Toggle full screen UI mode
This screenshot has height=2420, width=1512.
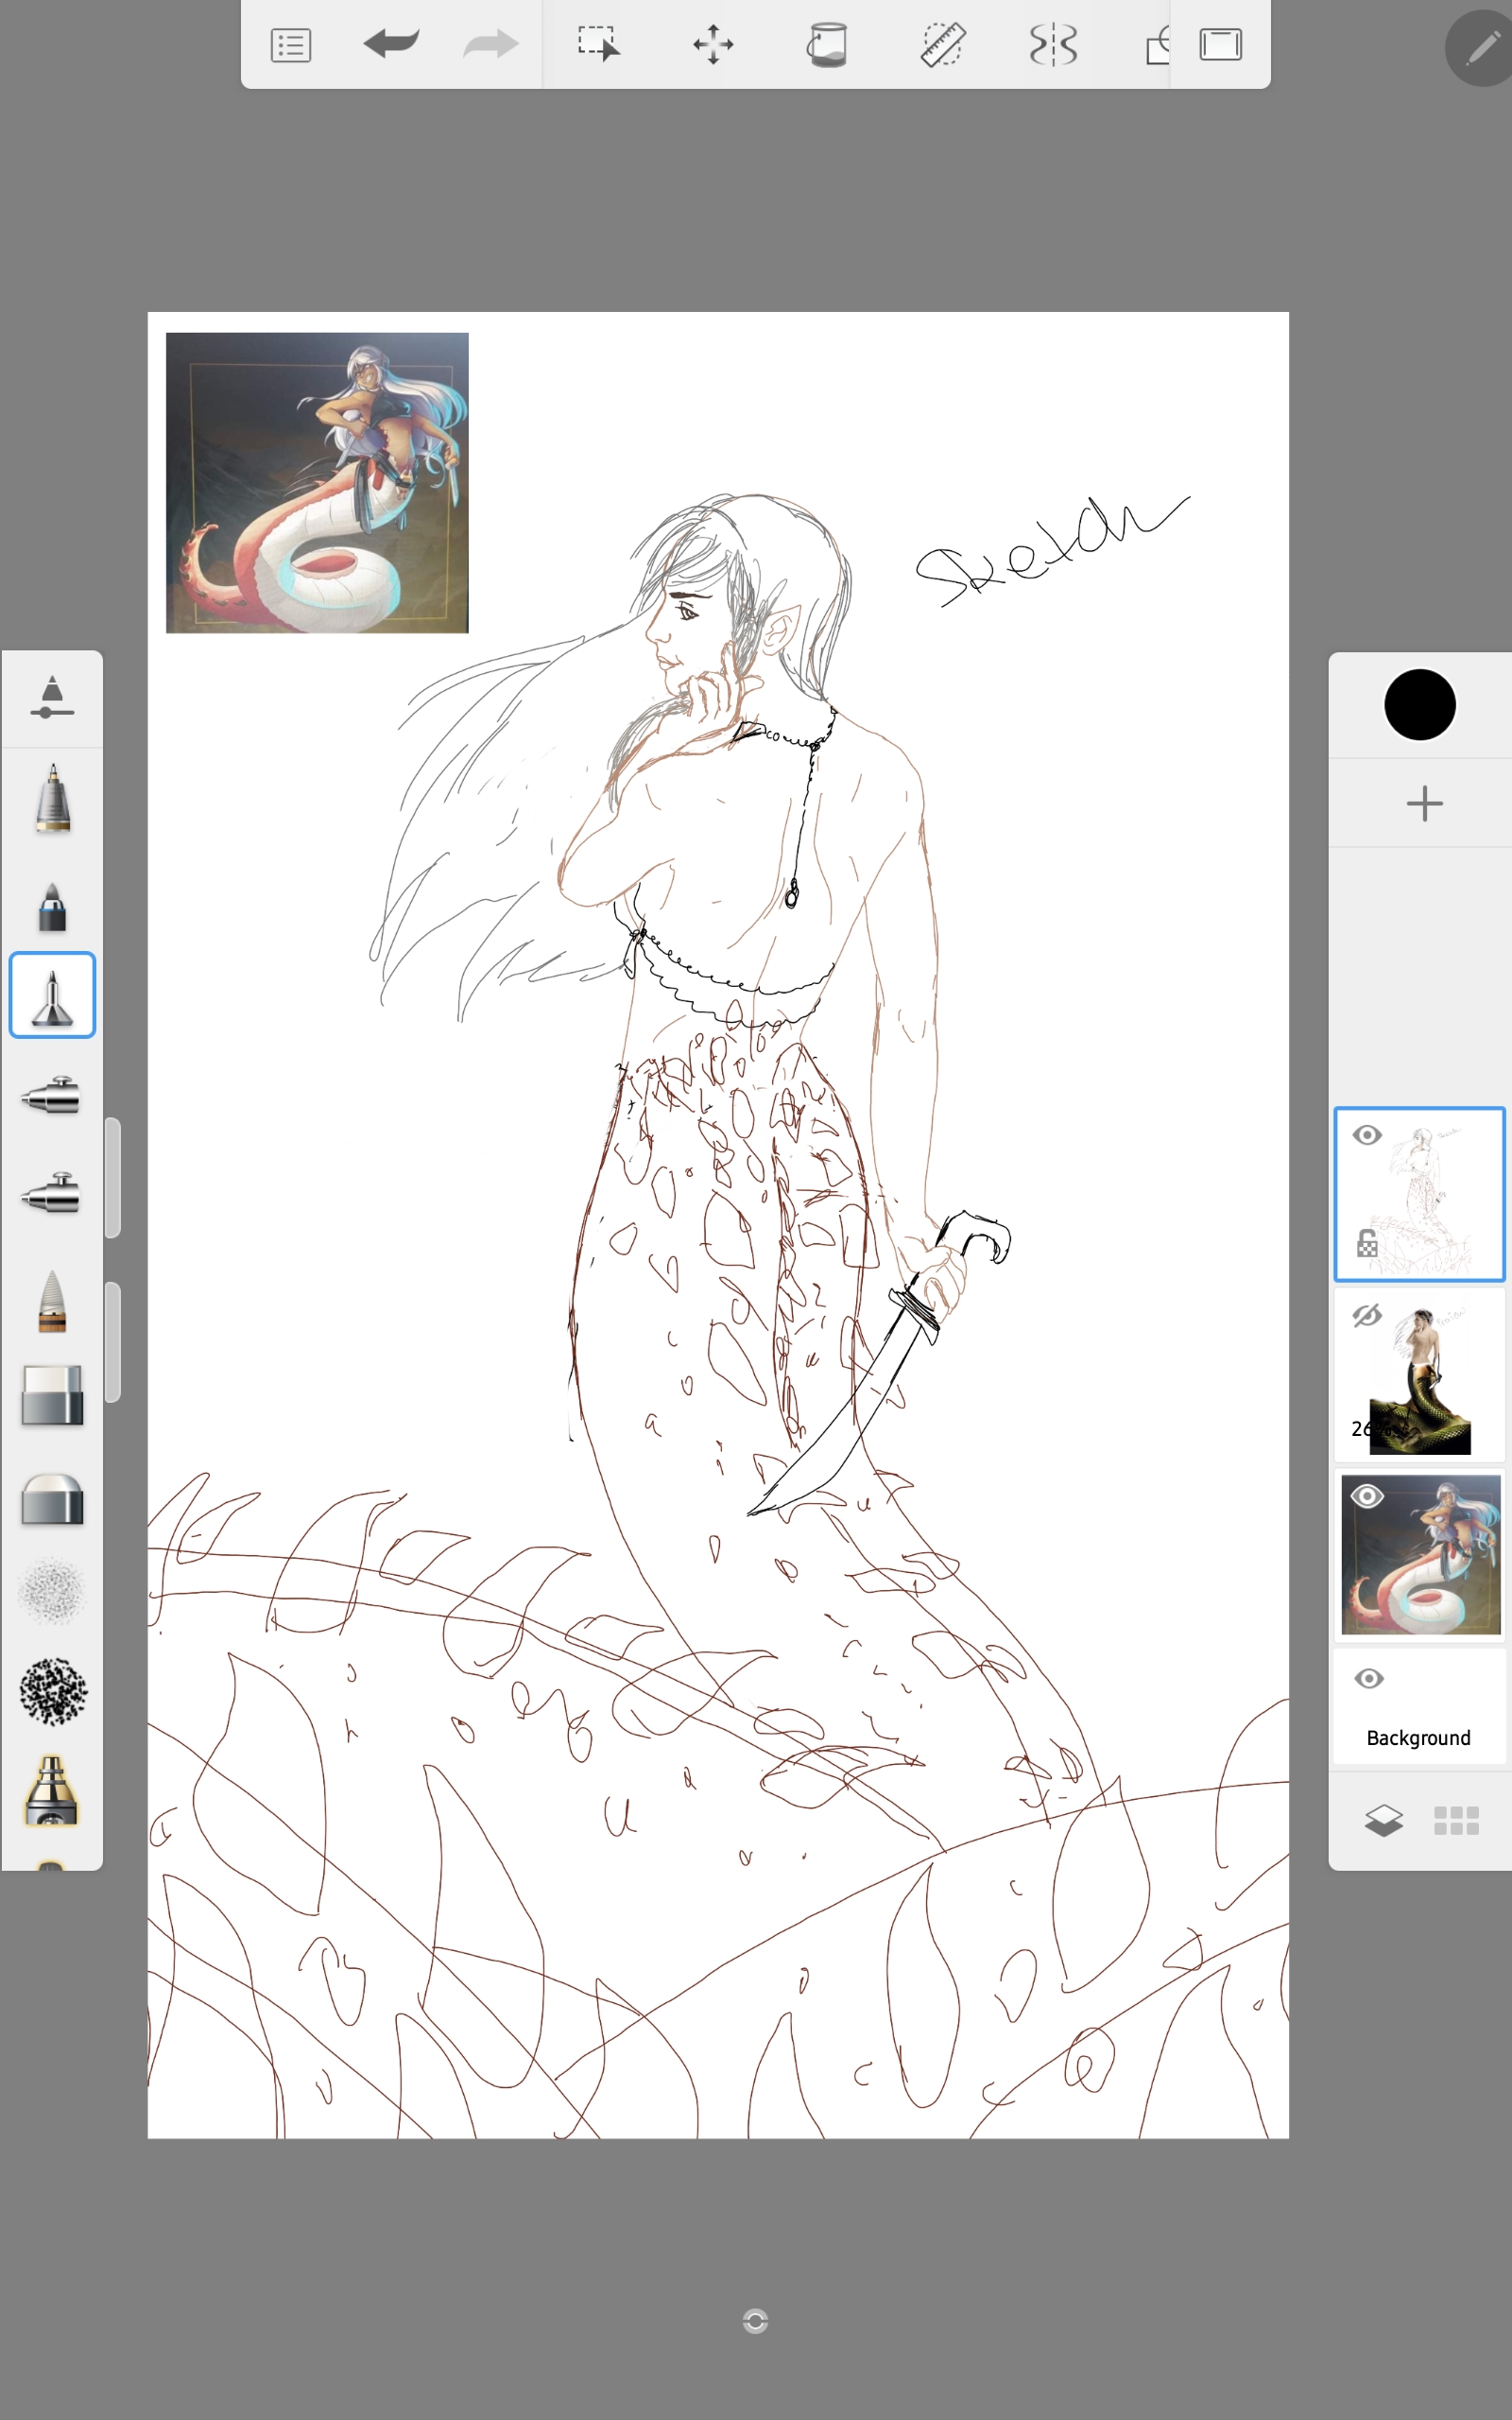coord(1221,44)
